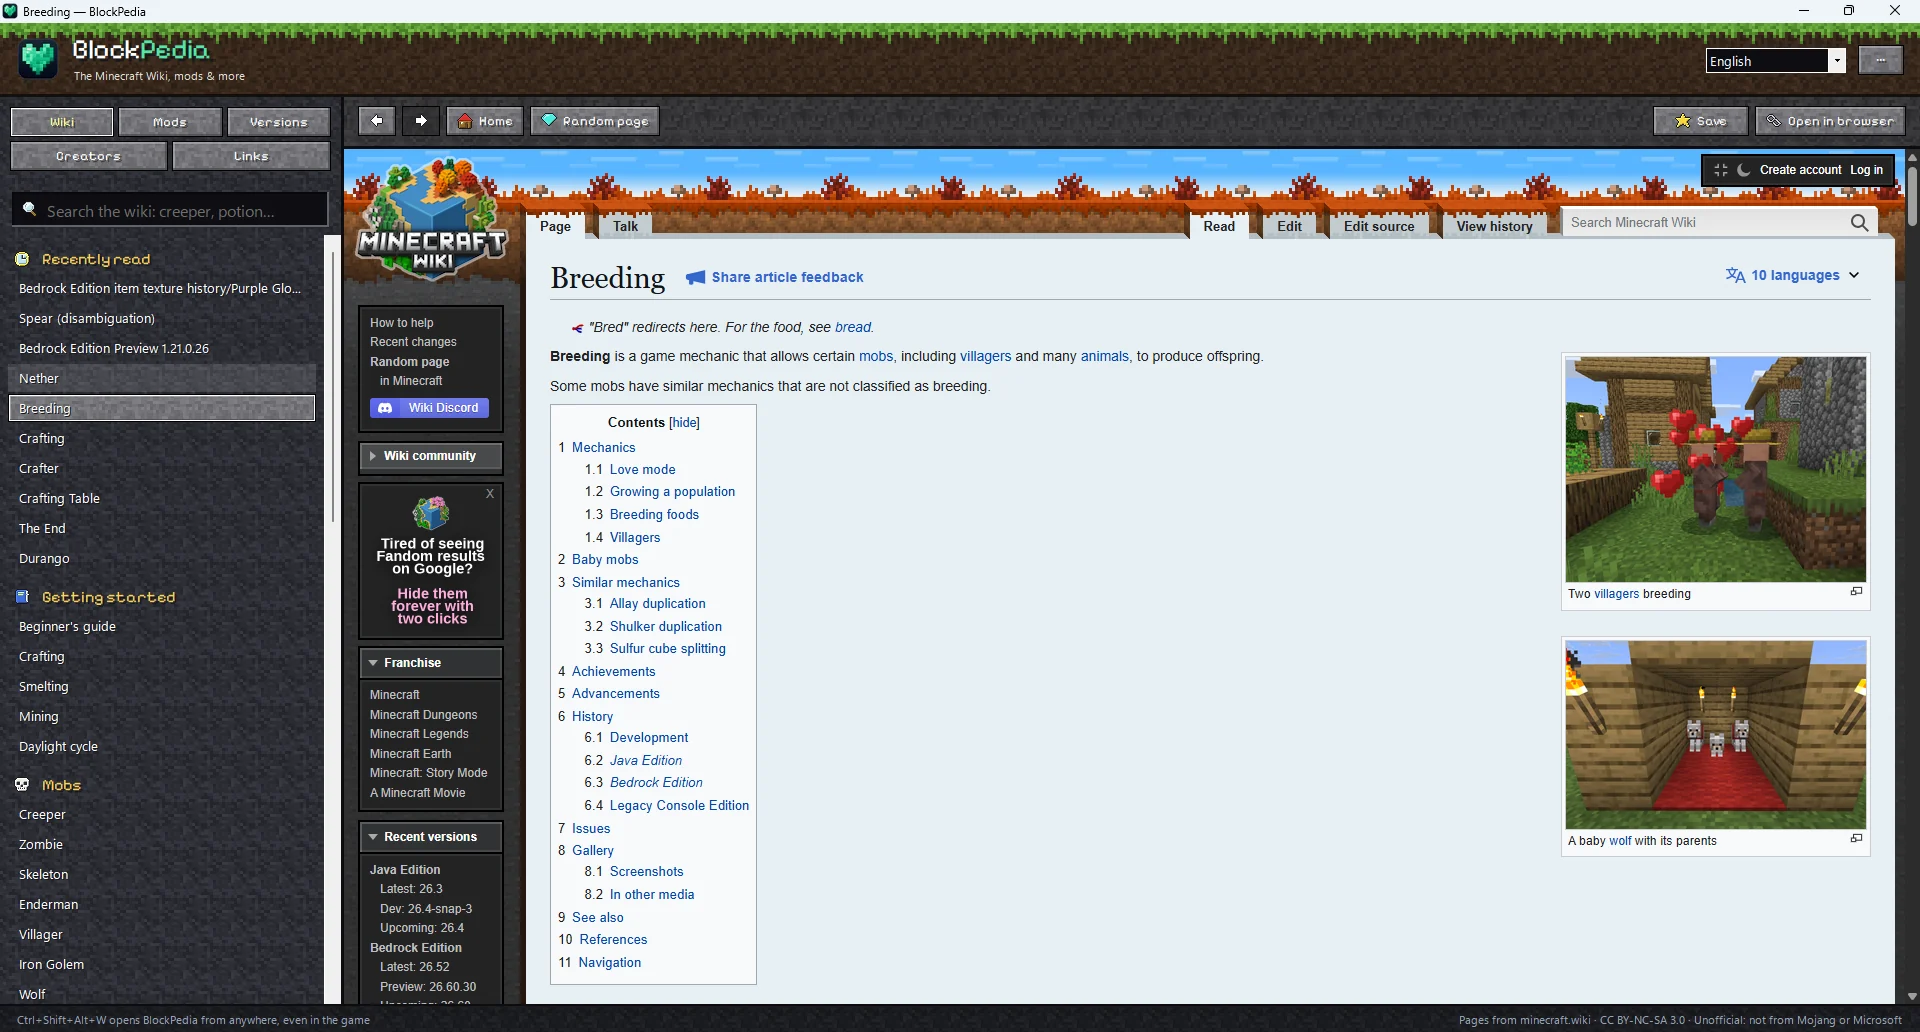Enlarge the Two villagers breeding image
Viewport: 1920px width, 1032px height.
pos(1856,592)
